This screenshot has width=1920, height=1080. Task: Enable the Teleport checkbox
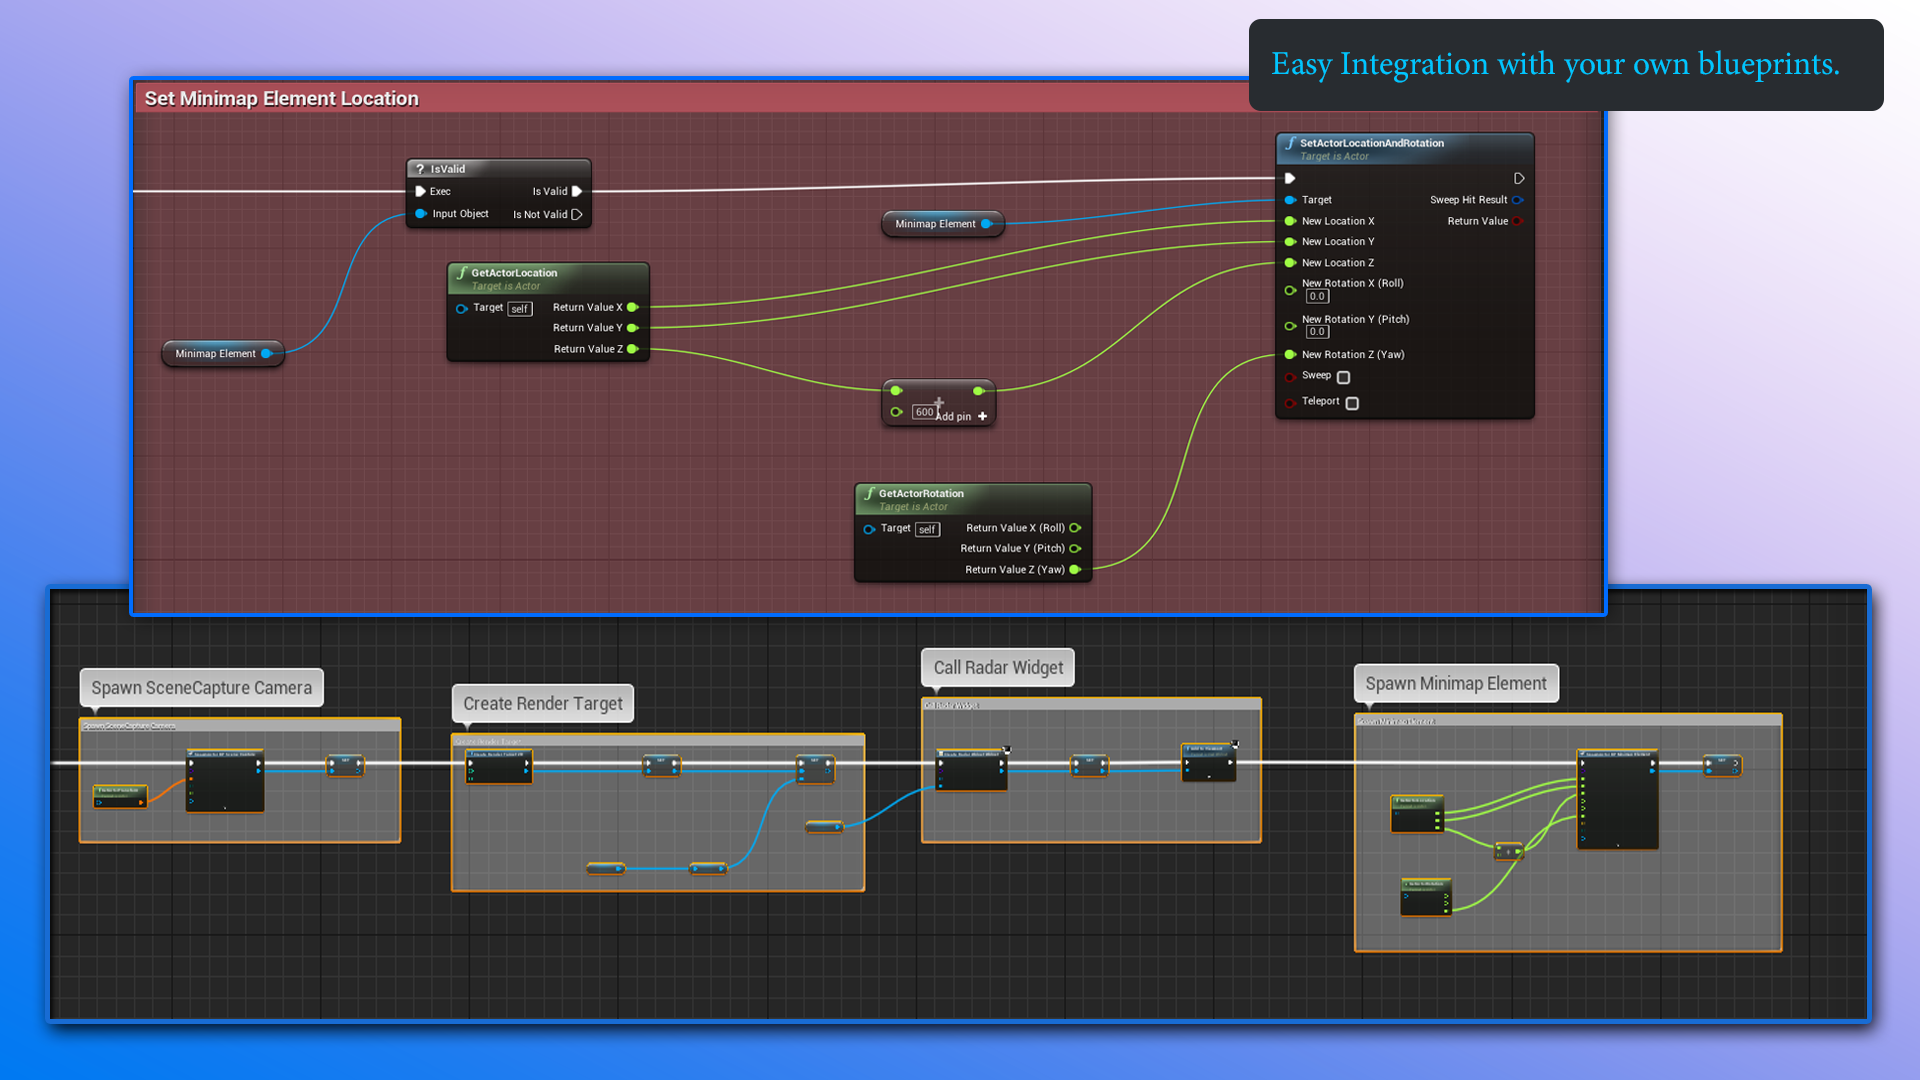tap(1352, 402)
